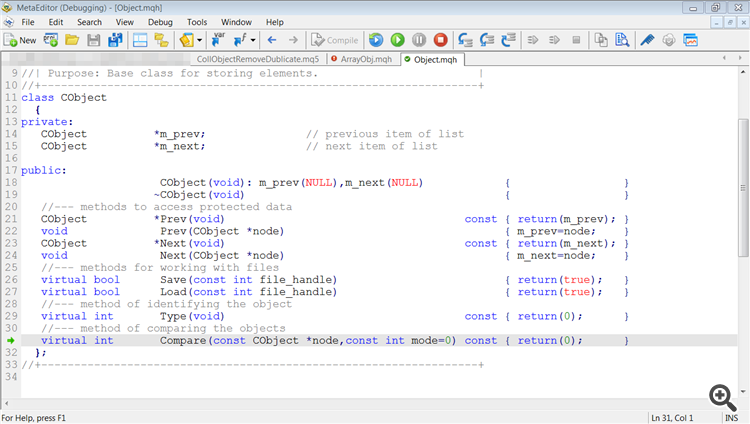Stop debugging with the red stop icon

click(x=441, y=40)
